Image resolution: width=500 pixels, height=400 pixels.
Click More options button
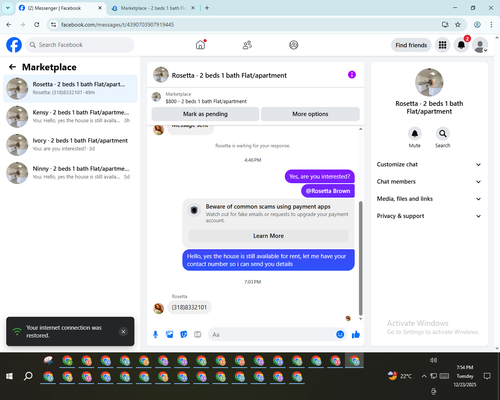tap(310, 114)
